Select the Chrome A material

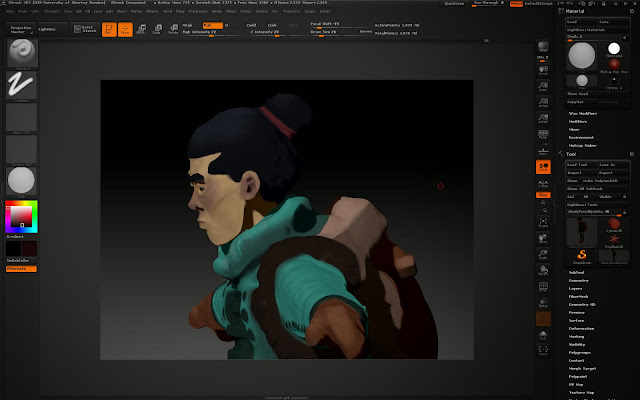613,82
